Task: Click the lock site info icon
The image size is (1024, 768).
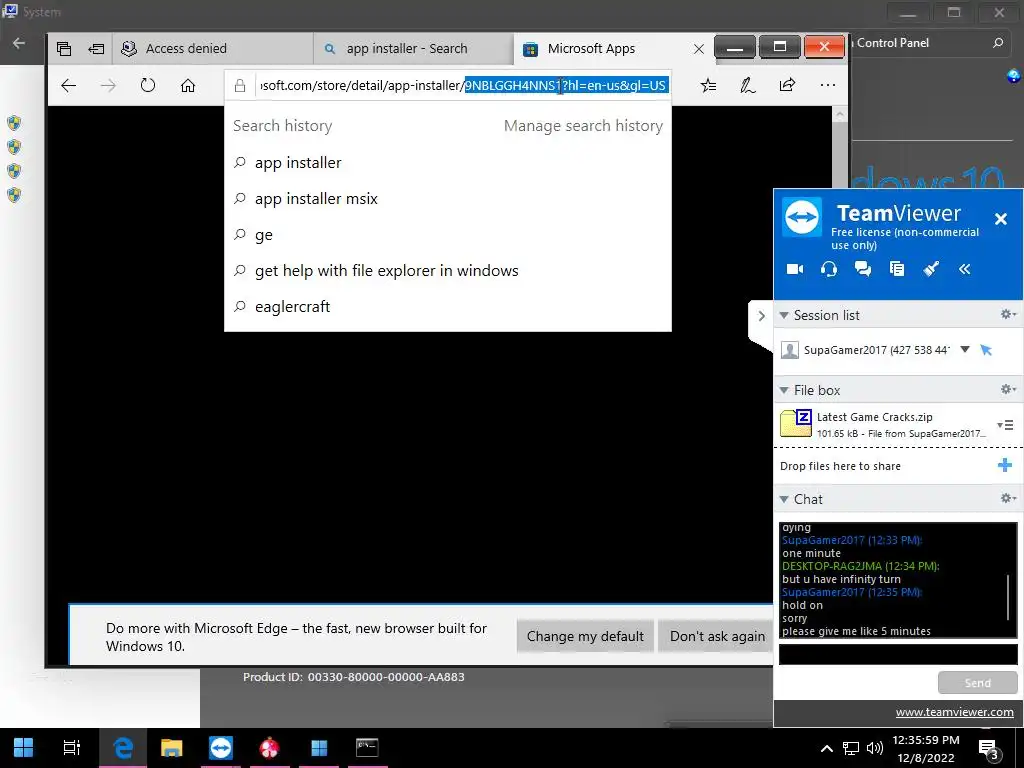Action: click(x=240, y=86)
